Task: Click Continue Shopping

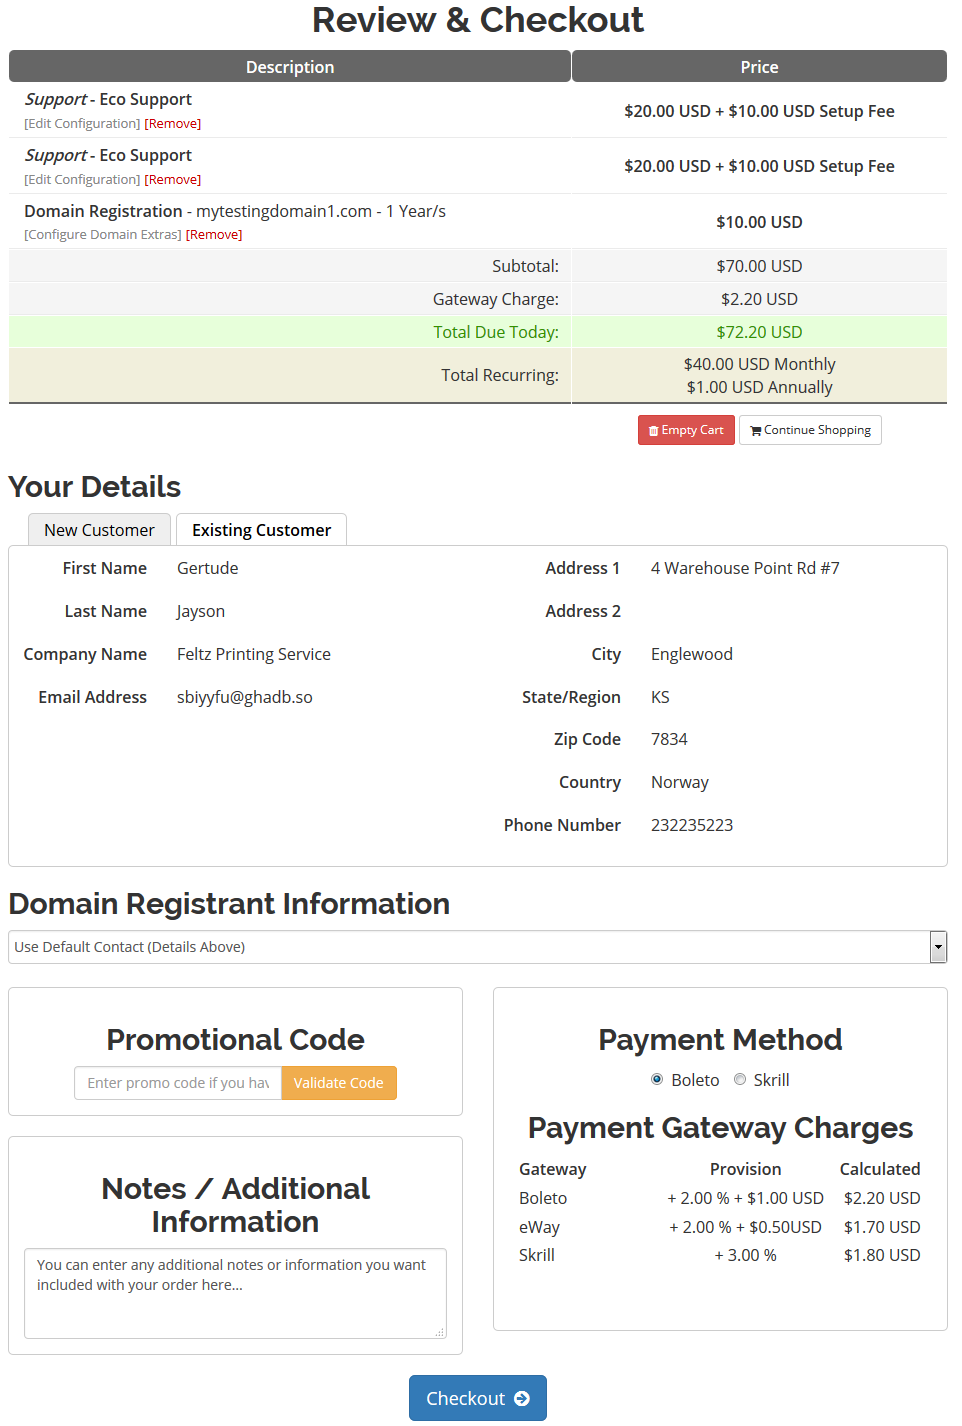Action: 810,429
